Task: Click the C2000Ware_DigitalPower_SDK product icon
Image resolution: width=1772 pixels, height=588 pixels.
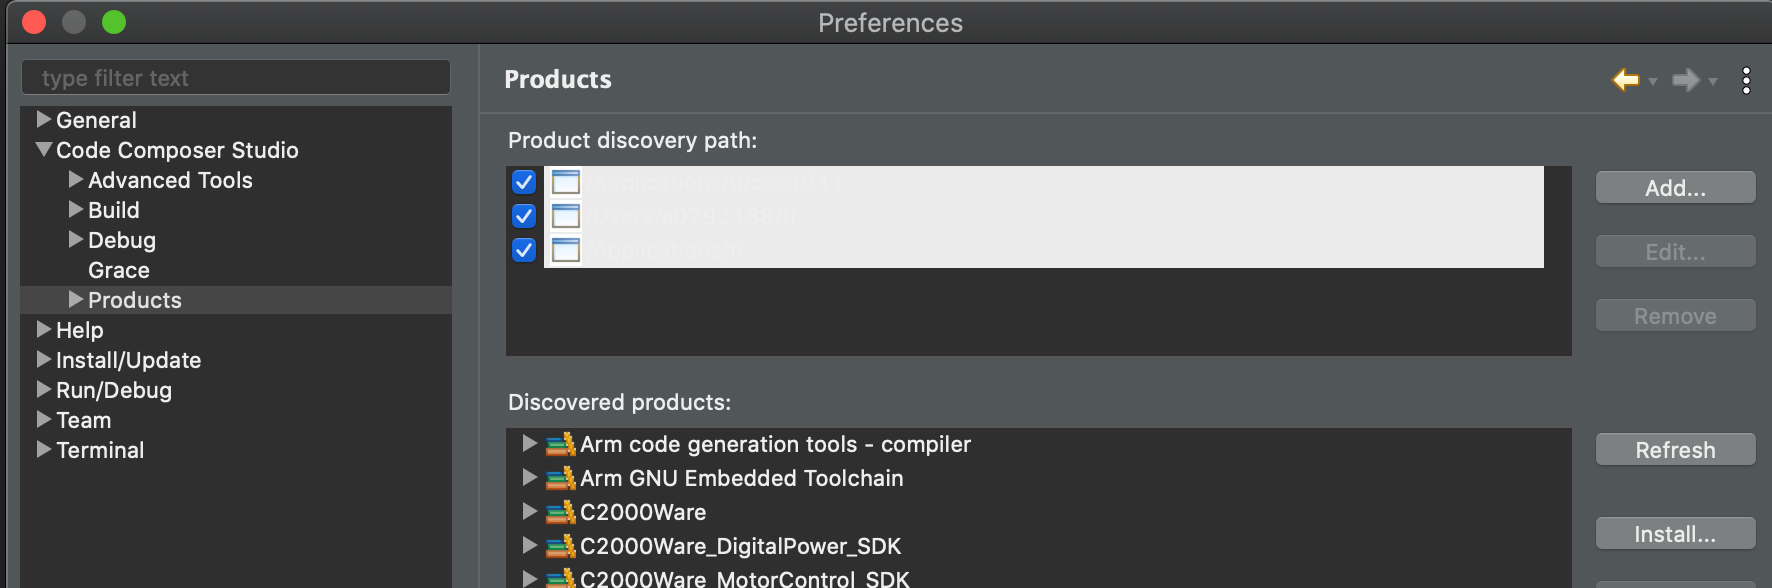Action: point(561,546)
